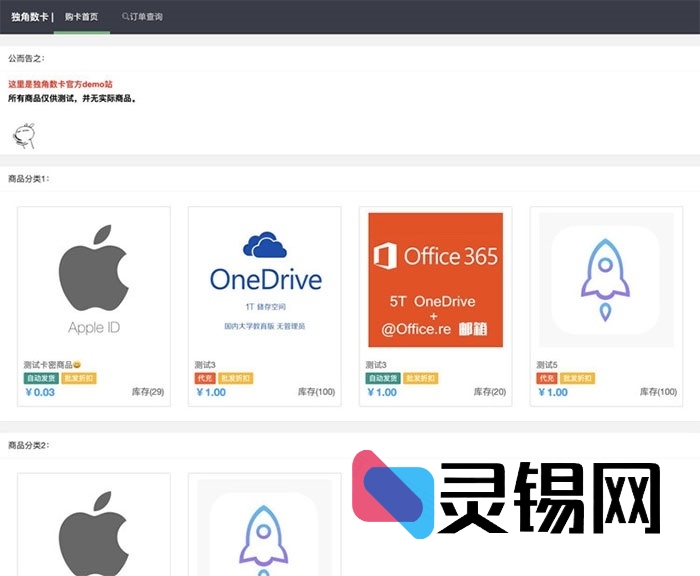Click the 独角数卡 site brand
Screen dimensions: 700x576
pos(29,17)
